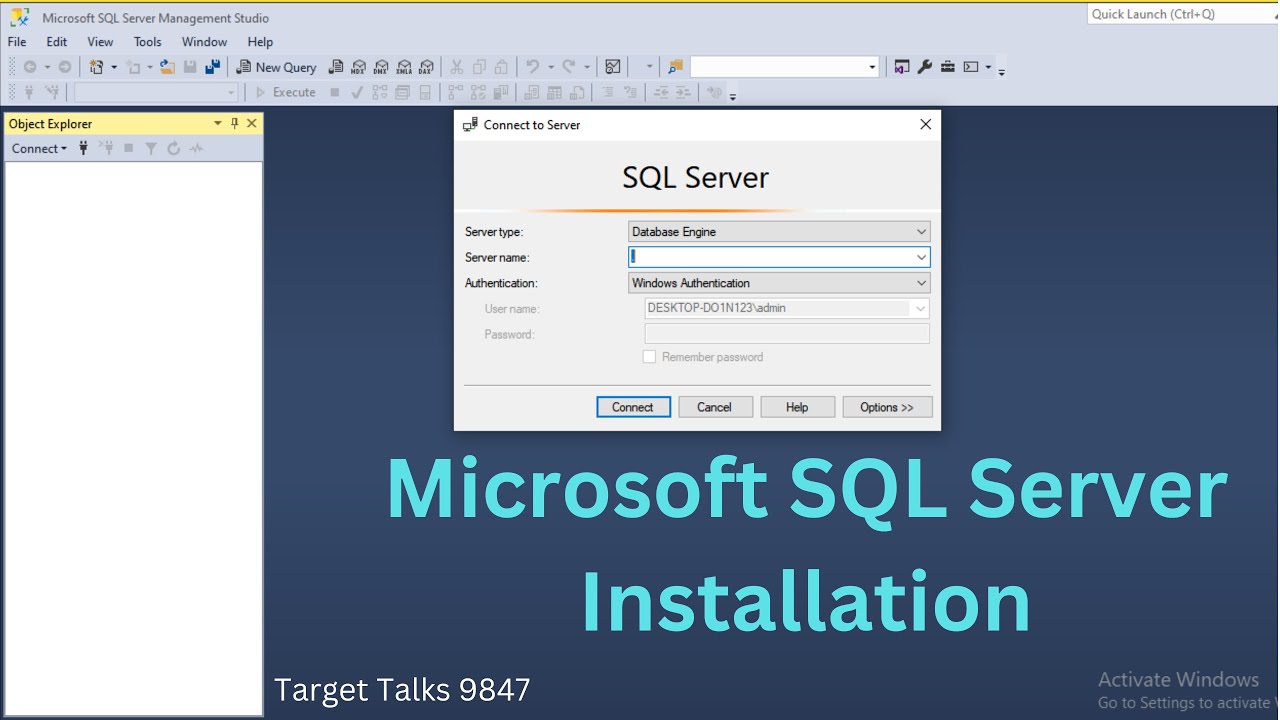Viewport: 1280px width, 720px height.
Task: Click the Options >> button
Action: coord(887,407)
